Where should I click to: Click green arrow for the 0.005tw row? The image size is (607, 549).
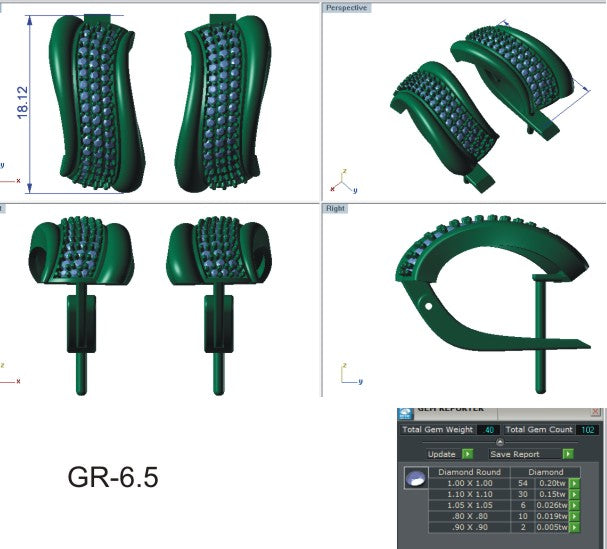(574, 527)
